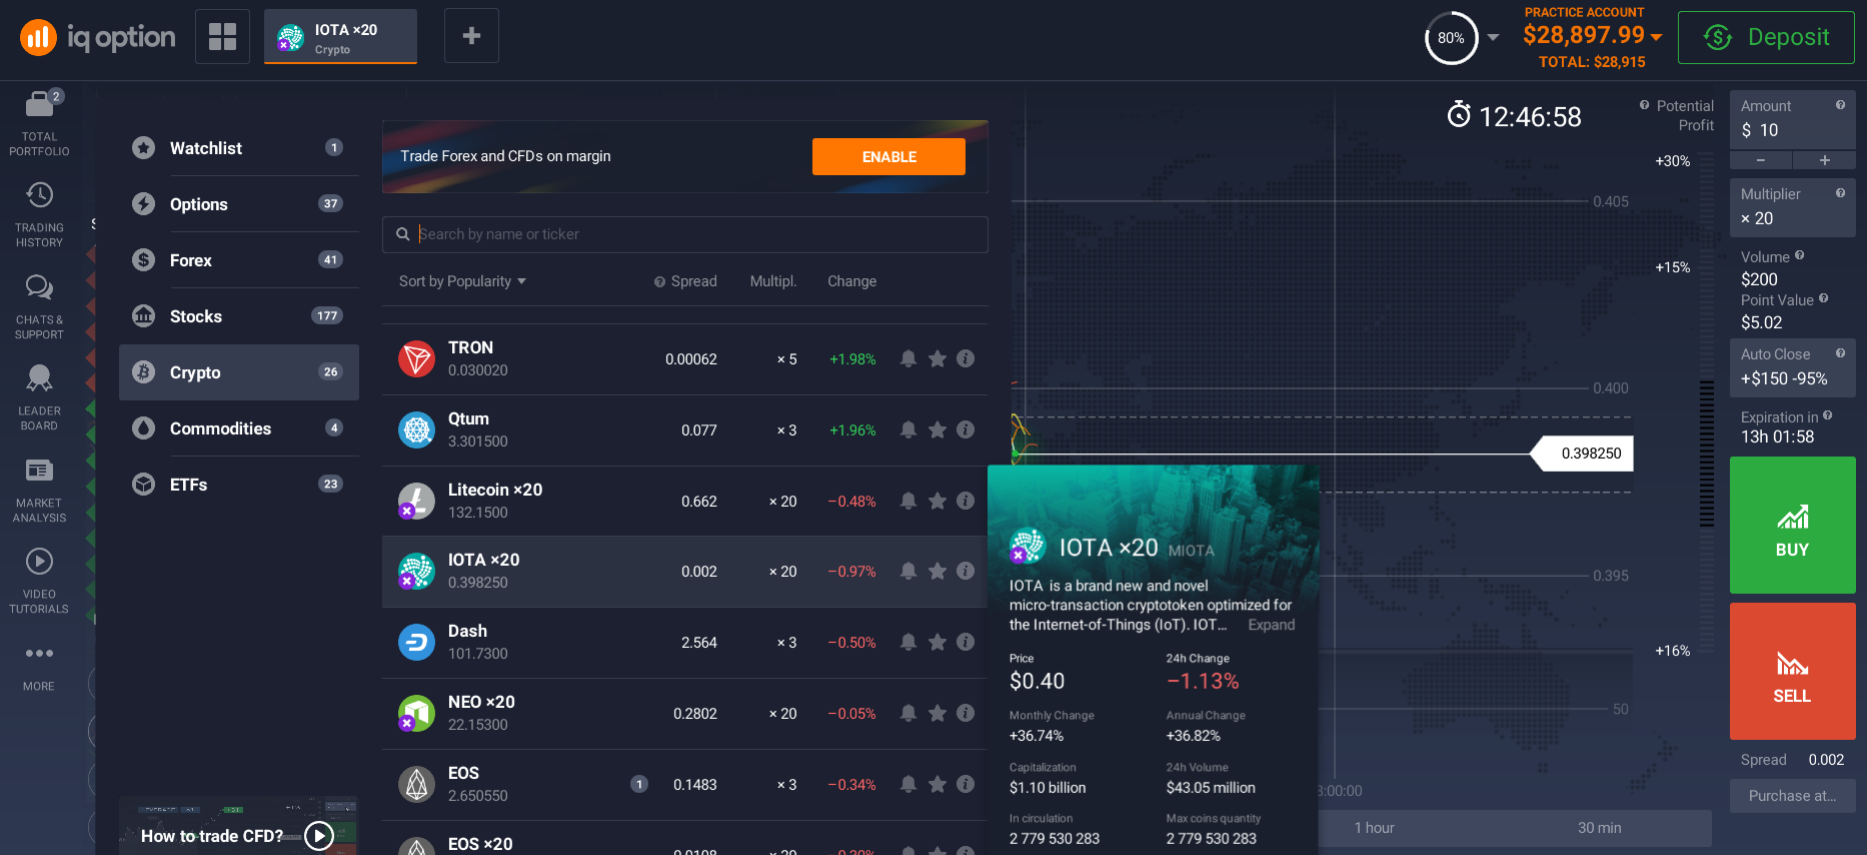Image resolution: width=1867 pixels, height=855 pixels.
Task: Expand dropdown arrow next to 80% indicator
Action: click(1493, 37)
